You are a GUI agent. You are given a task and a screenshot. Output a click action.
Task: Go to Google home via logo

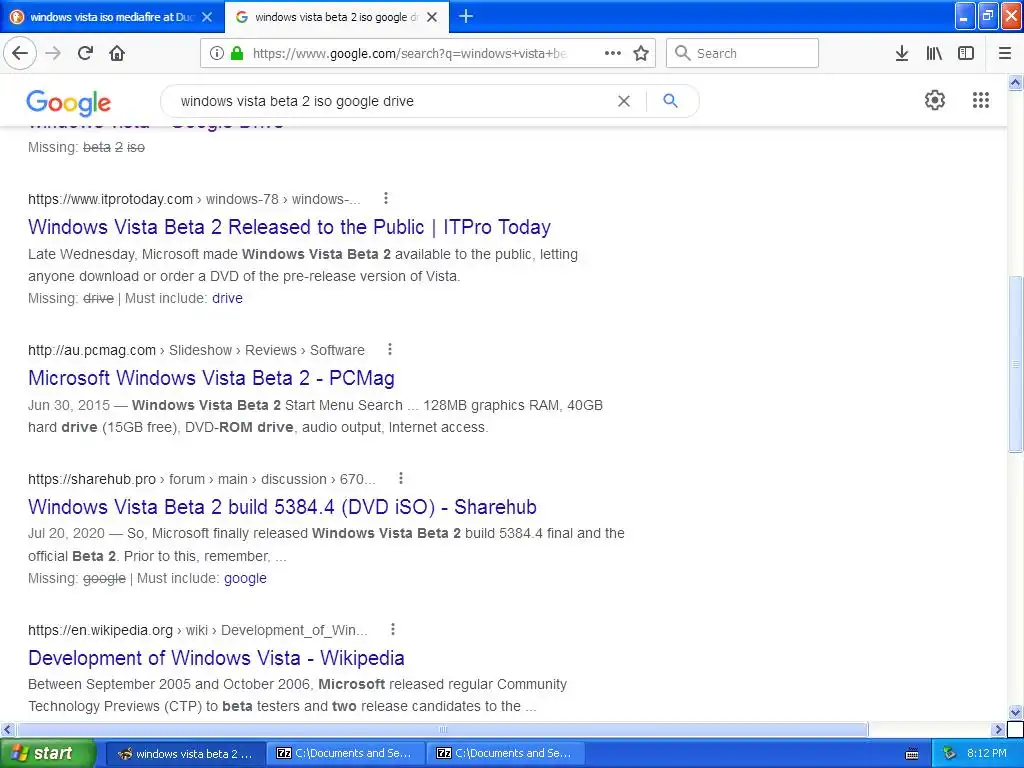click(69, 102)
